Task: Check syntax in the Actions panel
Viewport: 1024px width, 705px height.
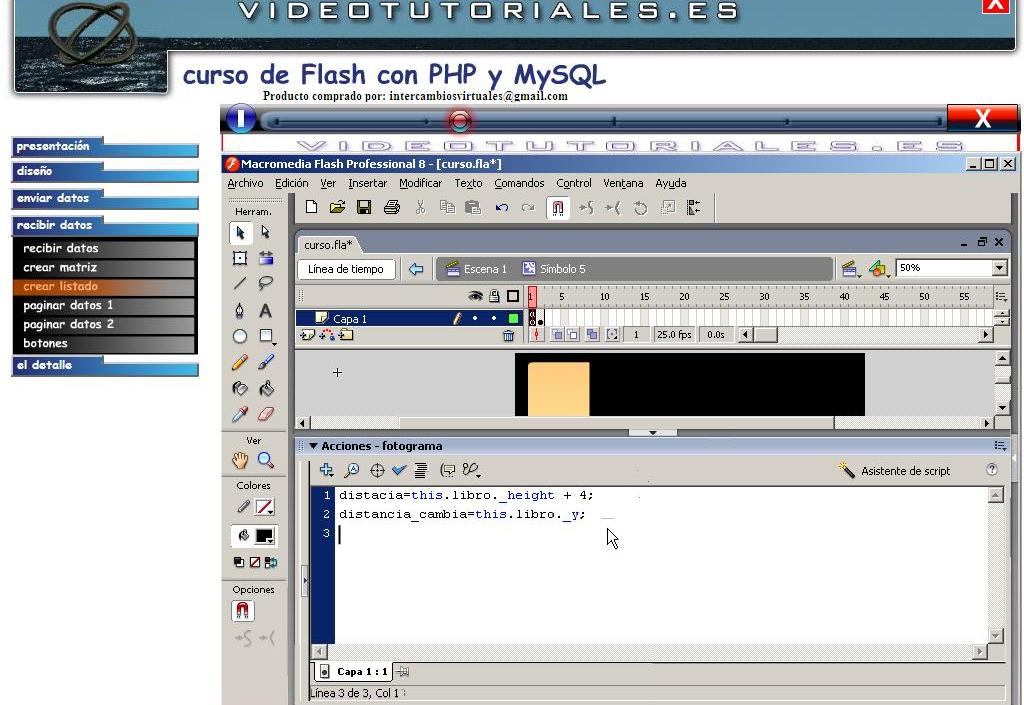Action: pos(398,470)
